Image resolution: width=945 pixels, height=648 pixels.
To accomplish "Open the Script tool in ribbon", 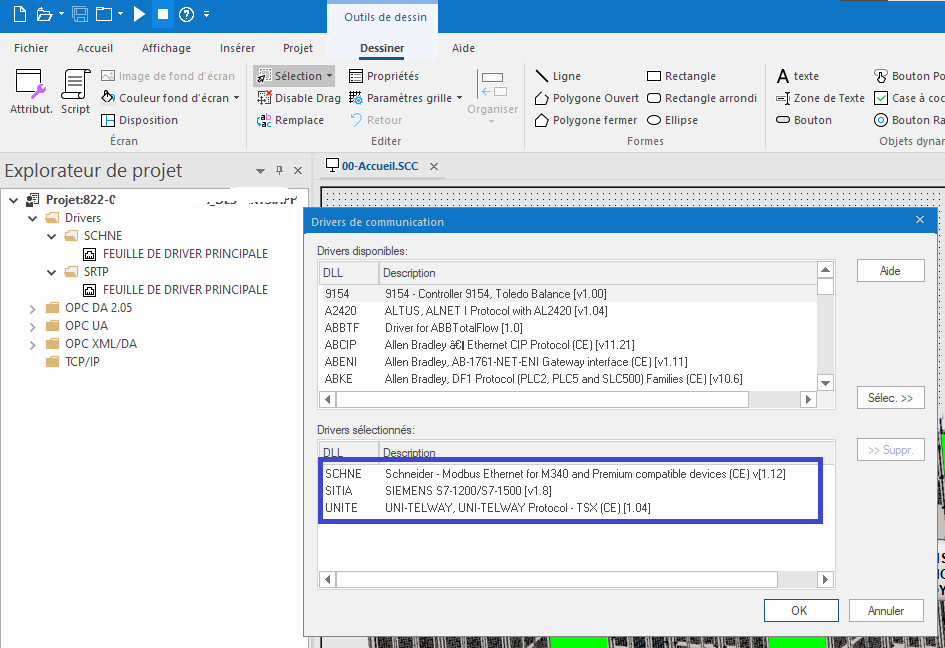I will pyautogui.click(x=75, y=91).
